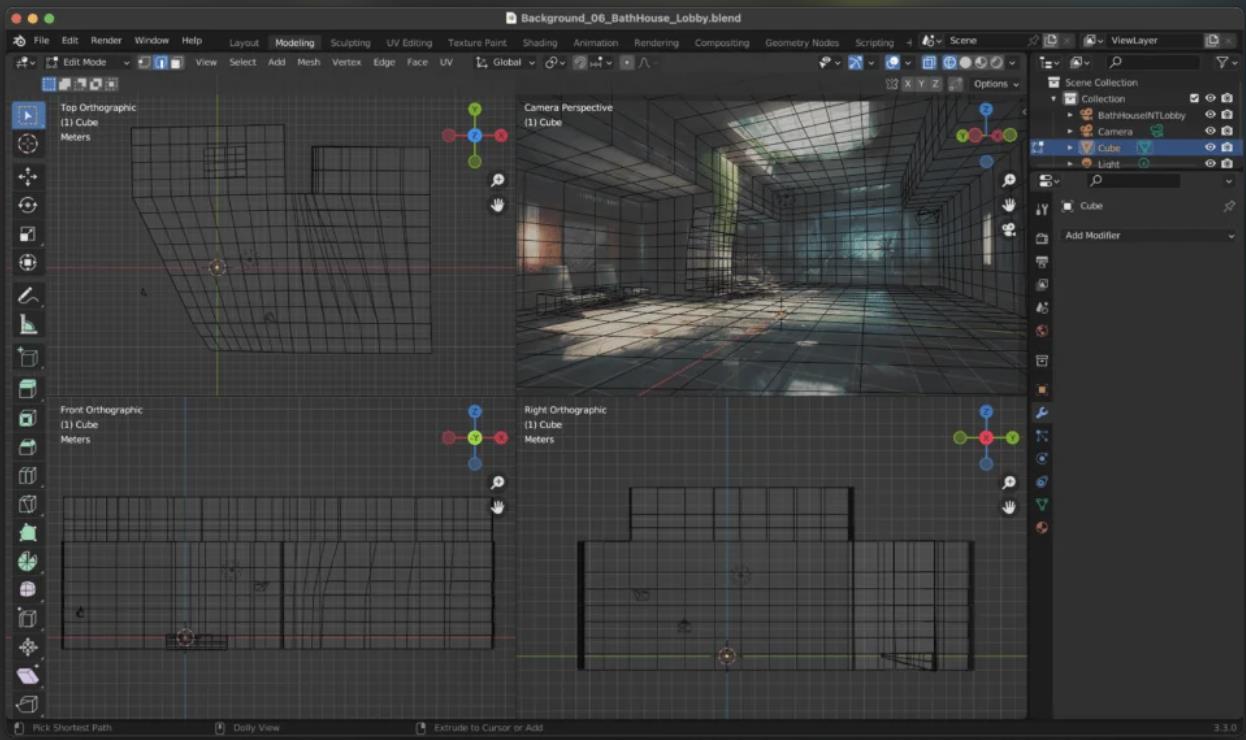
Task: Hide the BathHouseINTLobby object with eye icon
Action: tap(1210, 115)
